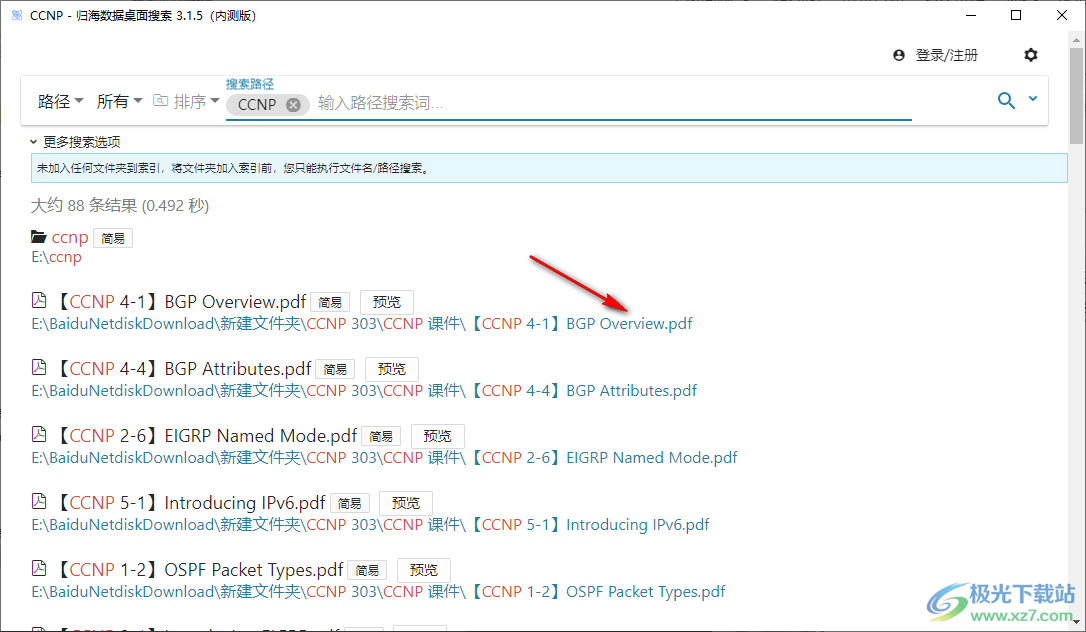1086x632 pixels.
Task: Open 【CCNP 4-4】BGP Attributes.pdf title
Action: [182, 369]
